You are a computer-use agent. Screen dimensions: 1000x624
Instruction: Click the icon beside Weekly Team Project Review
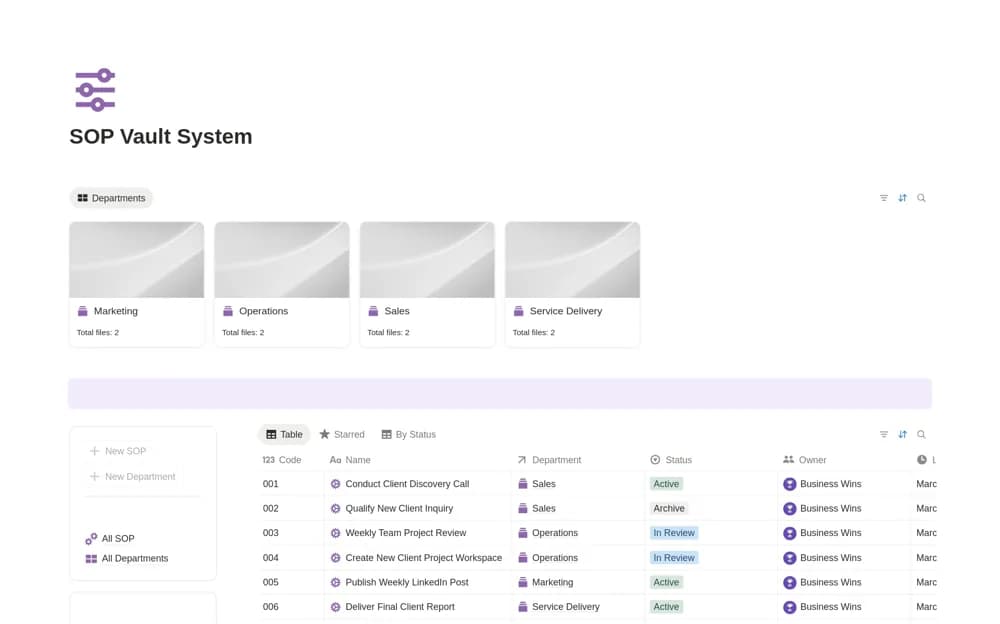[335, 533]
